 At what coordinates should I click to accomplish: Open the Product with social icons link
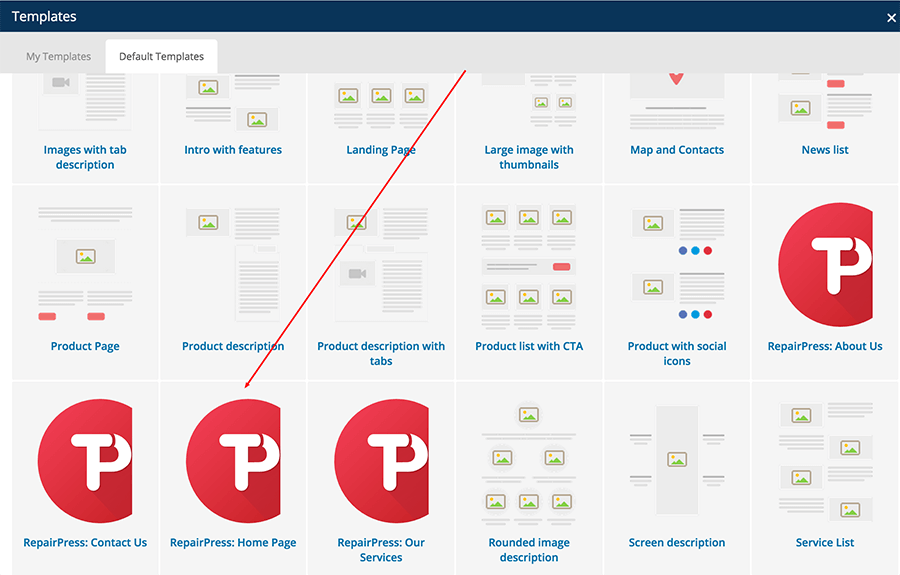tap(677, 353)
